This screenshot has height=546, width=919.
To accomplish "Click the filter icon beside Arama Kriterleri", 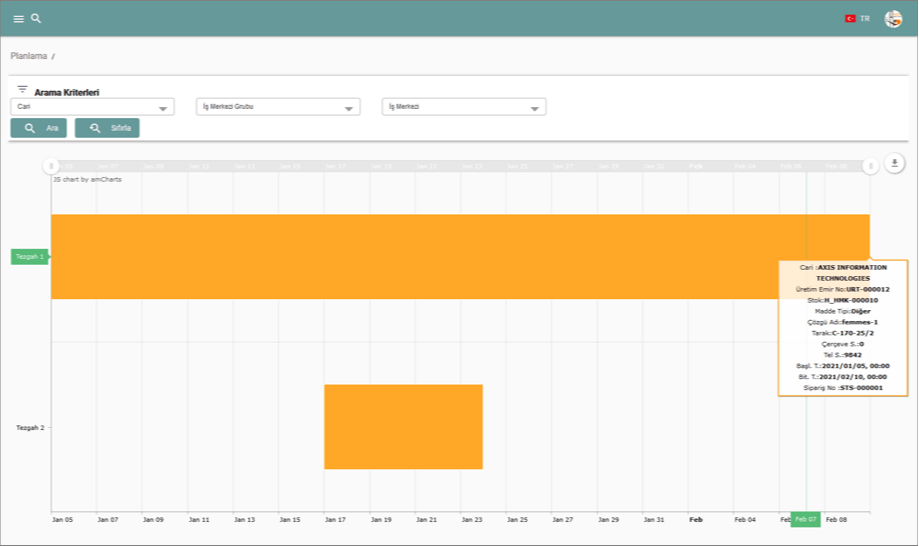I will (x=22, y=89).
